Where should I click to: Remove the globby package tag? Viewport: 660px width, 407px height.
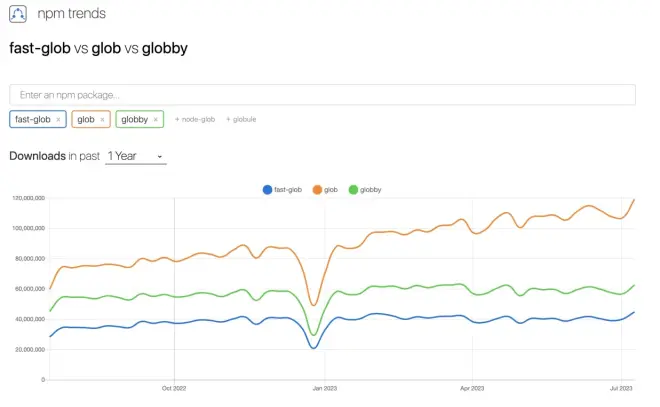[x=156, y=120]
